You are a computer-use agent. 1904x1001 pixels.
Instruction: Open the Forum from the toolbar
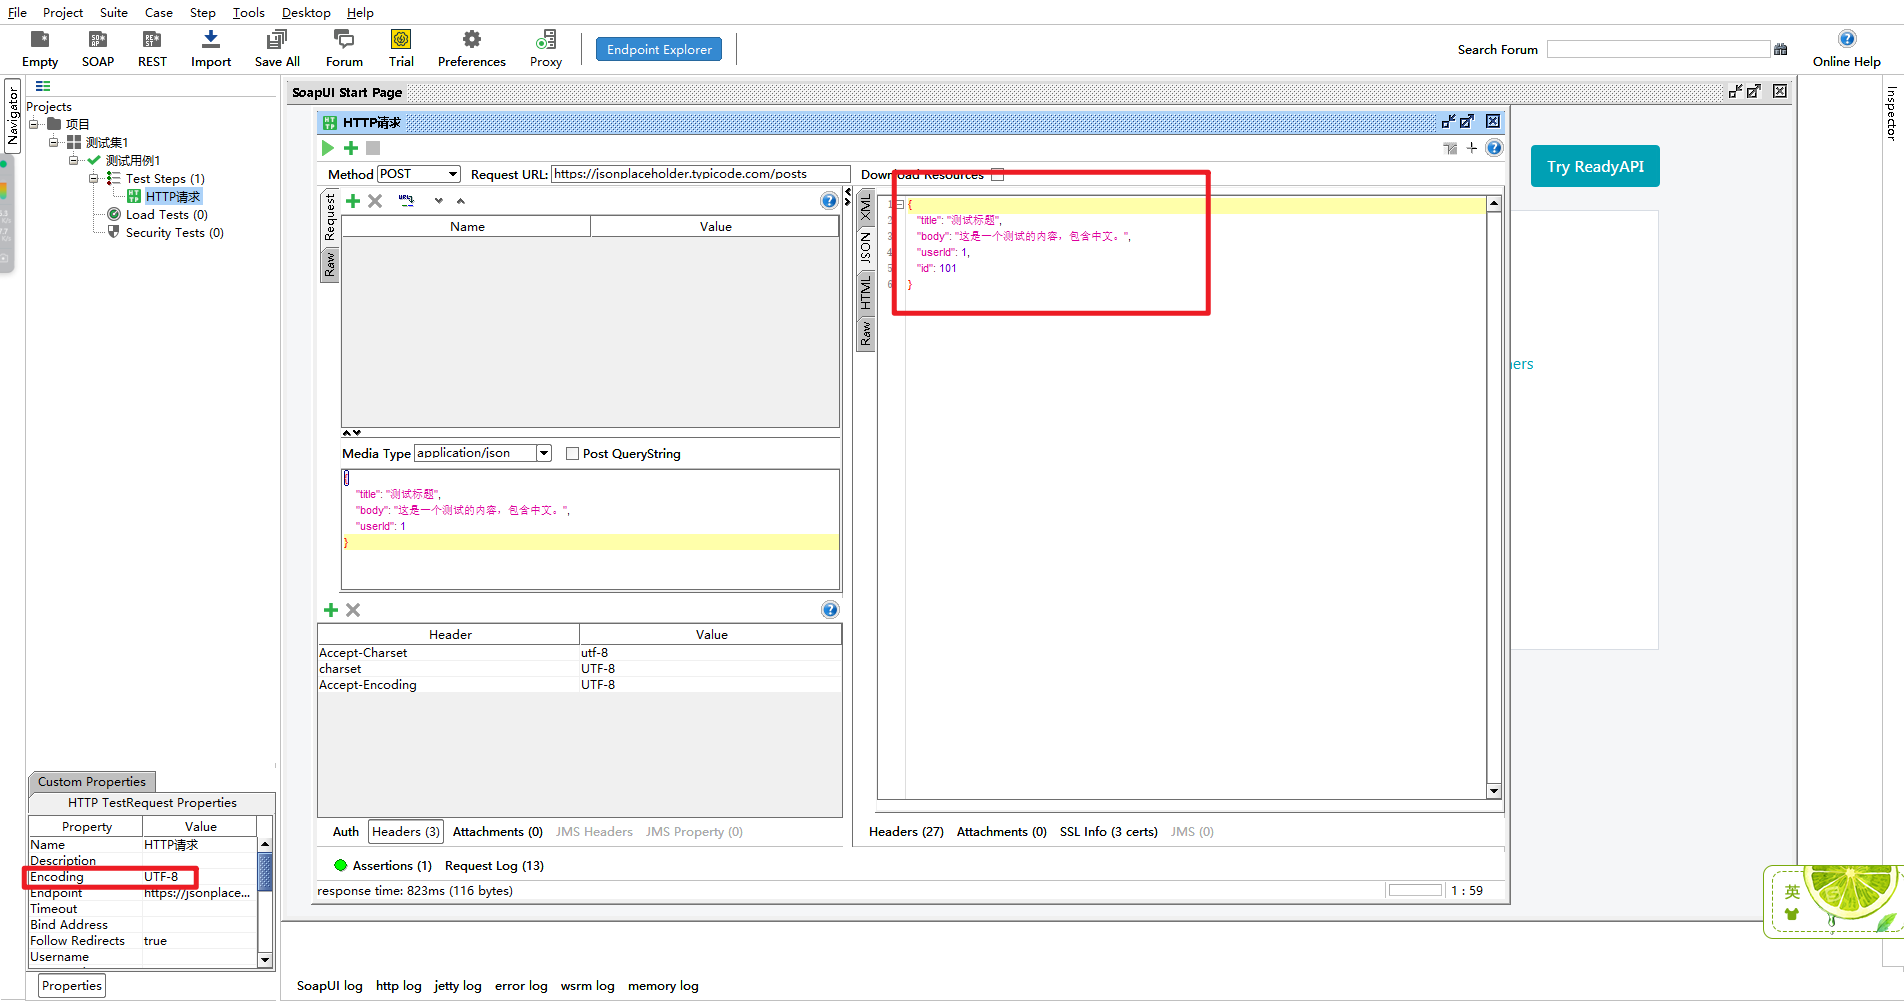point(344,48)
